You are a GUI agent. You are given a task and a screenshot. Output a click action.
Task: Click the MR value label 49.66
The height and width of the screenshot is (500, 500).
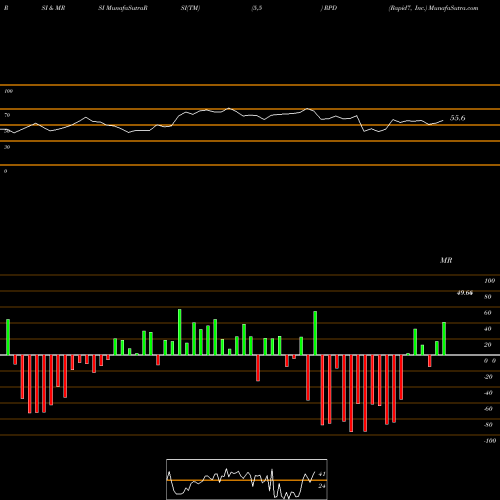point(465,293)
